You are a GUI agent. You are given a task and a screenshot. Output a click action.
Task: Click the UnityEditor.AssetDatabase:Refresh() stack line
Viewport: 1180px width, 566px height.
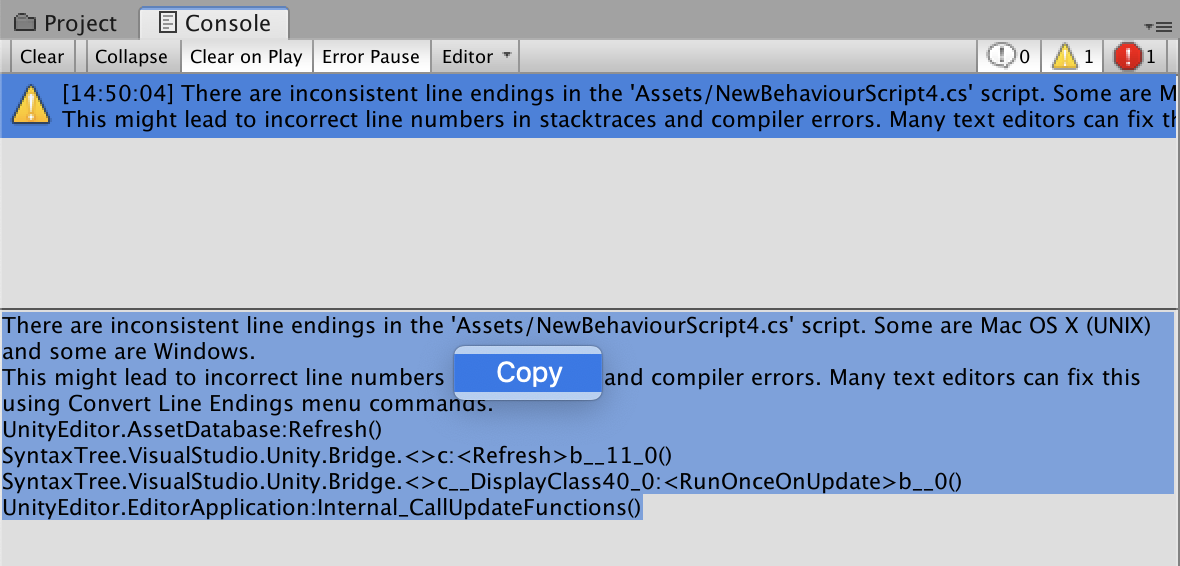(x=193, y=430)
